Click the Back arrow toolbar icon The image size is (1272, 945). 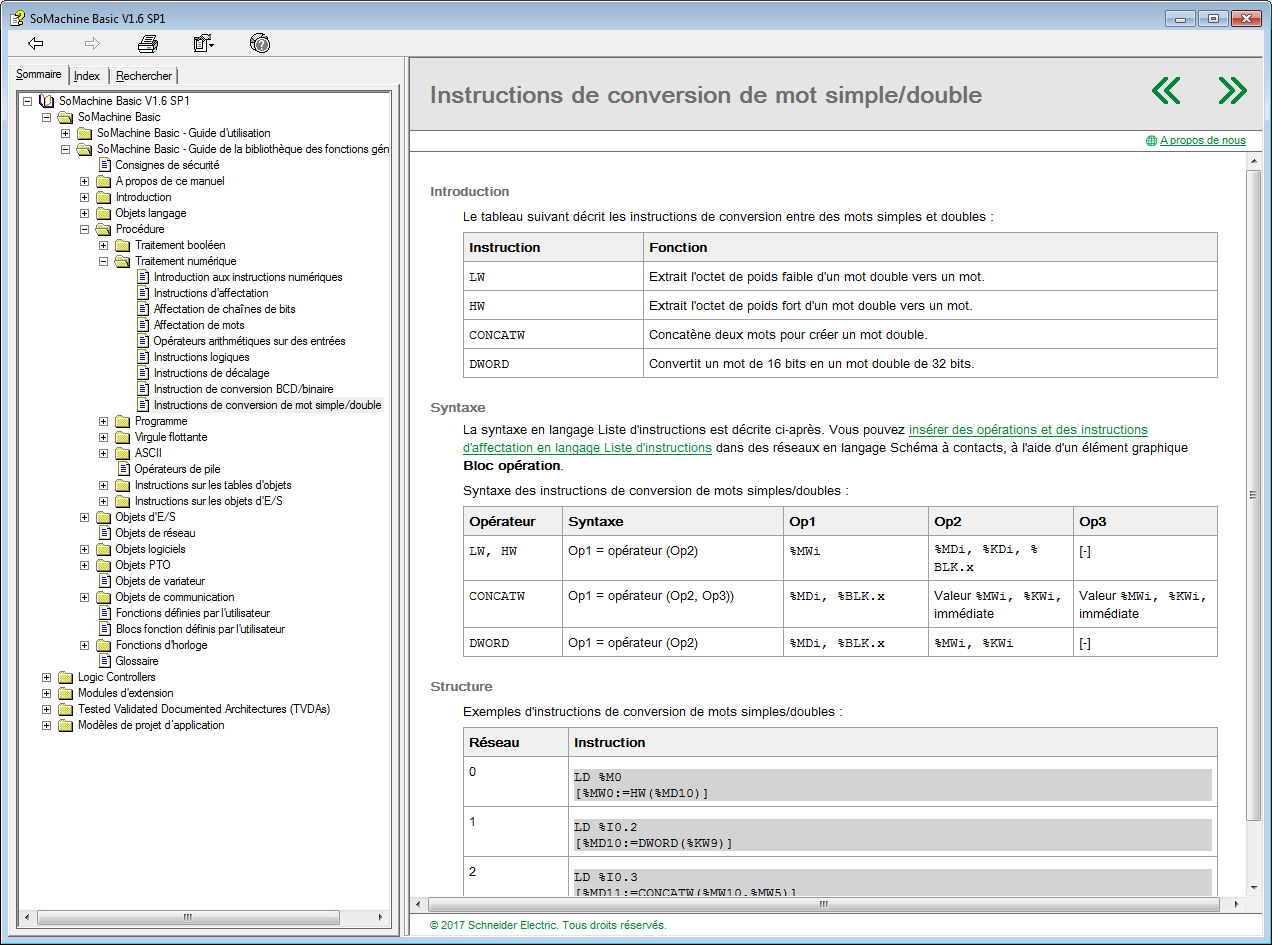coord(36,43)
